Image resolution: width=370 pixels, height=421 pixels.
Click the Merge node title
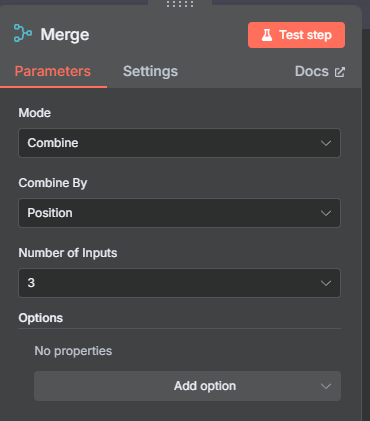click(65, 35)
